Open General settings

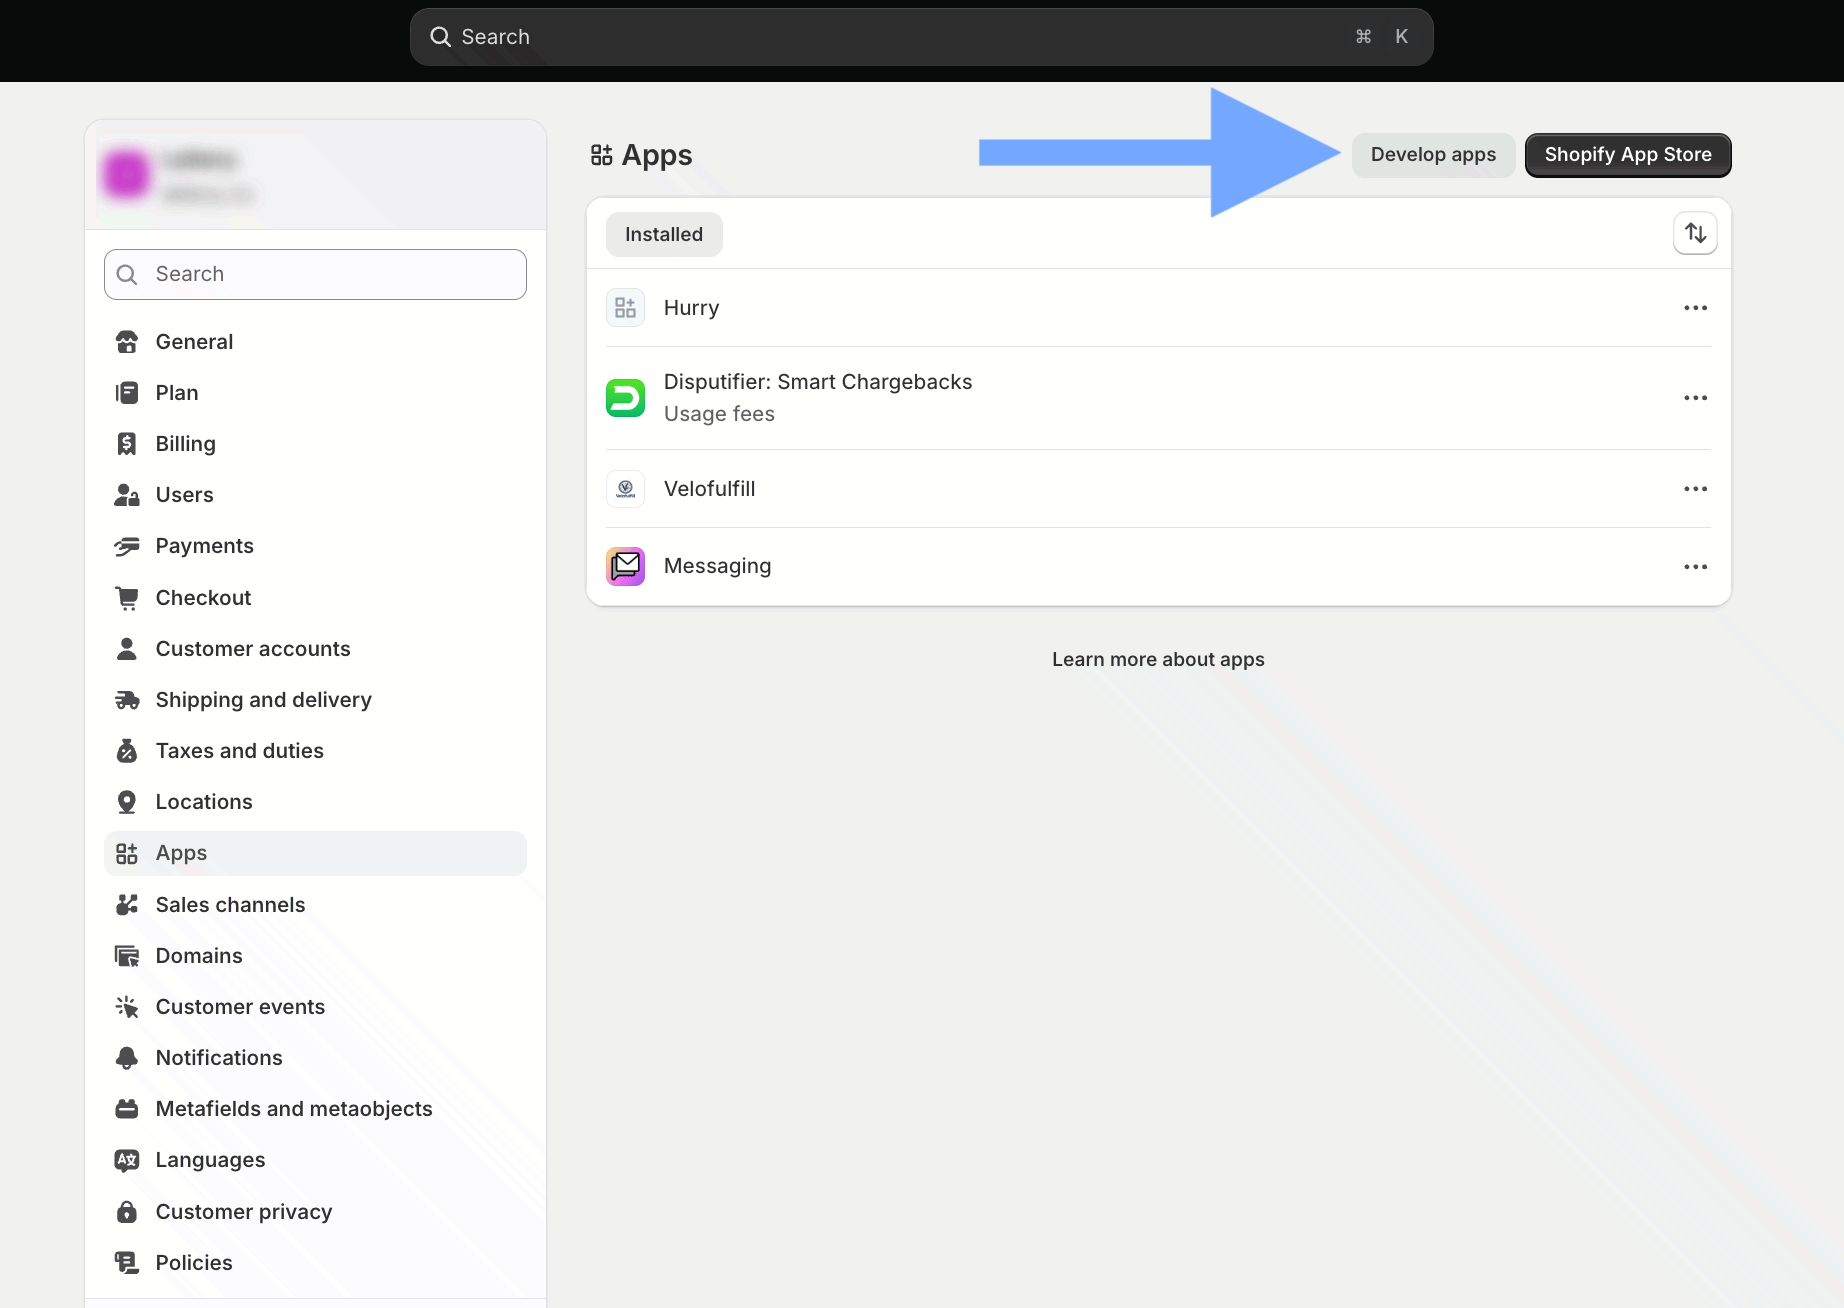click(315, 342)
